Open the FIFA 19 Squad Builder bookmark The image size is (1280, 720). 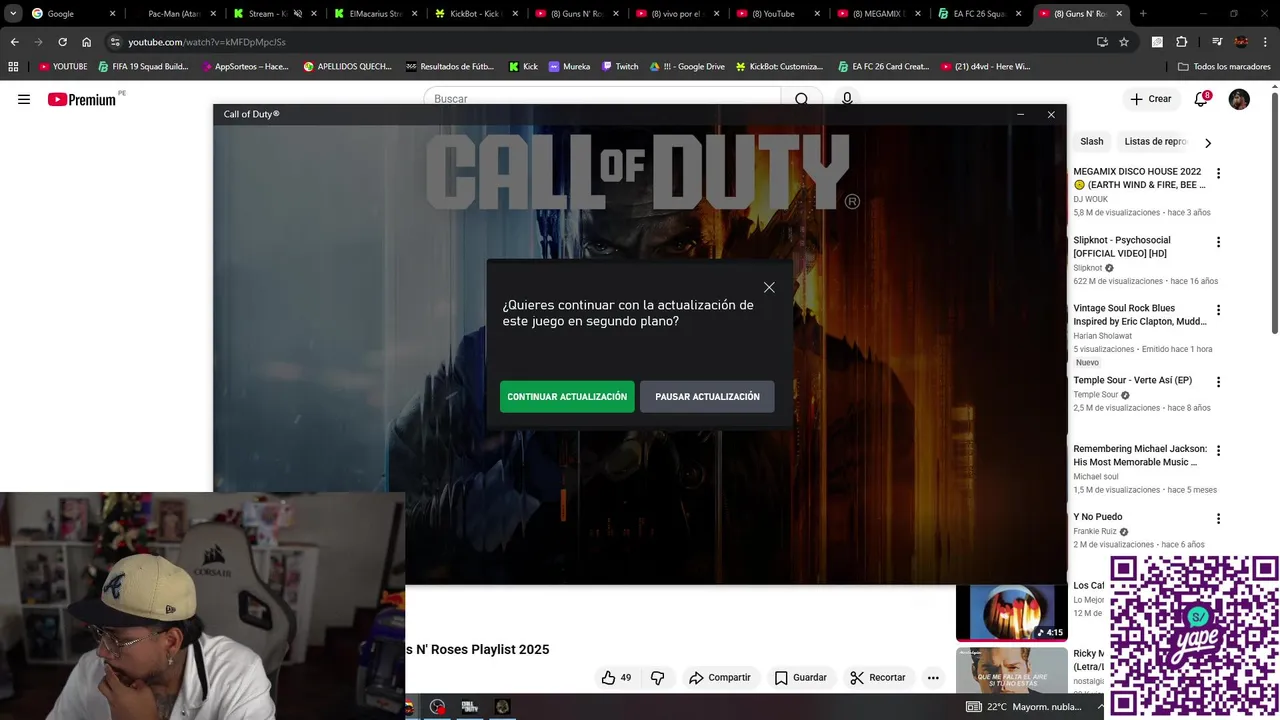click(x=143, y=66)
